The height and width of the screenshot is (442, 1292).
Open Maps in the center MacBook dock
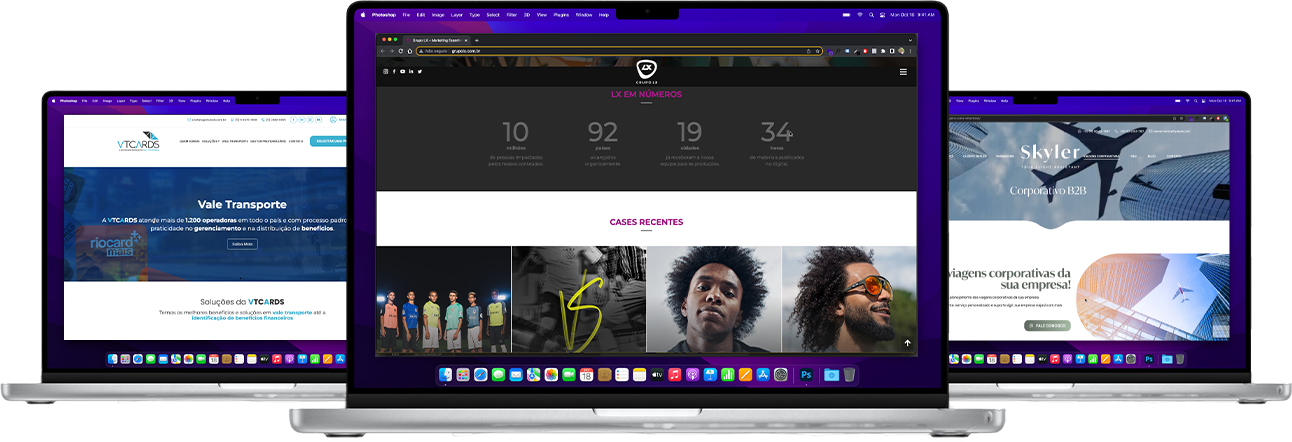[x=534, y=375]
